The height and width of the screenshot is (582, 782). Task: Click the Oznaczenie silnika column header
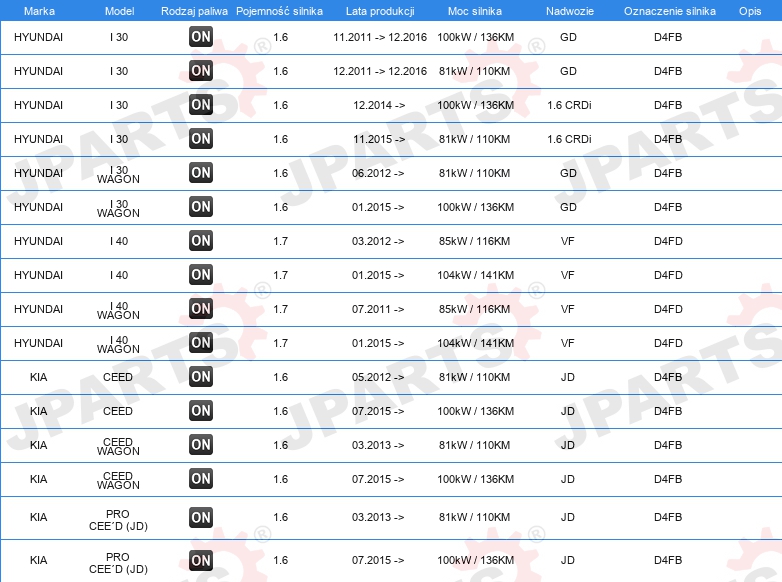click(x=669, y=11)
